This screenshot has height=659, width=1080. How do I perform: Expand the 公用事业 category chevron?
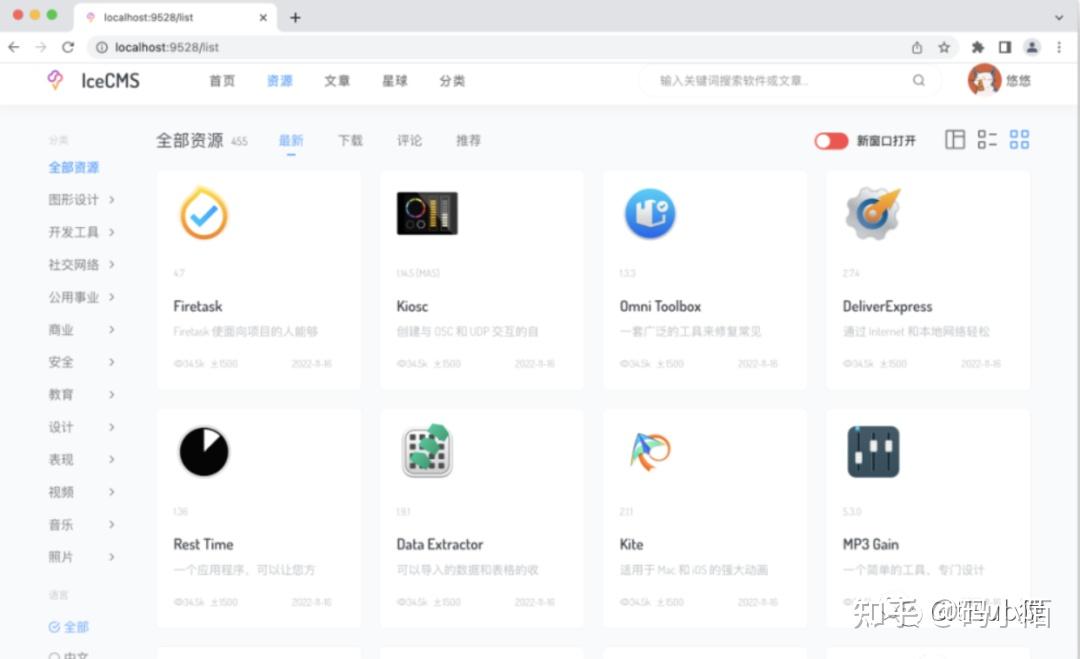112,297
